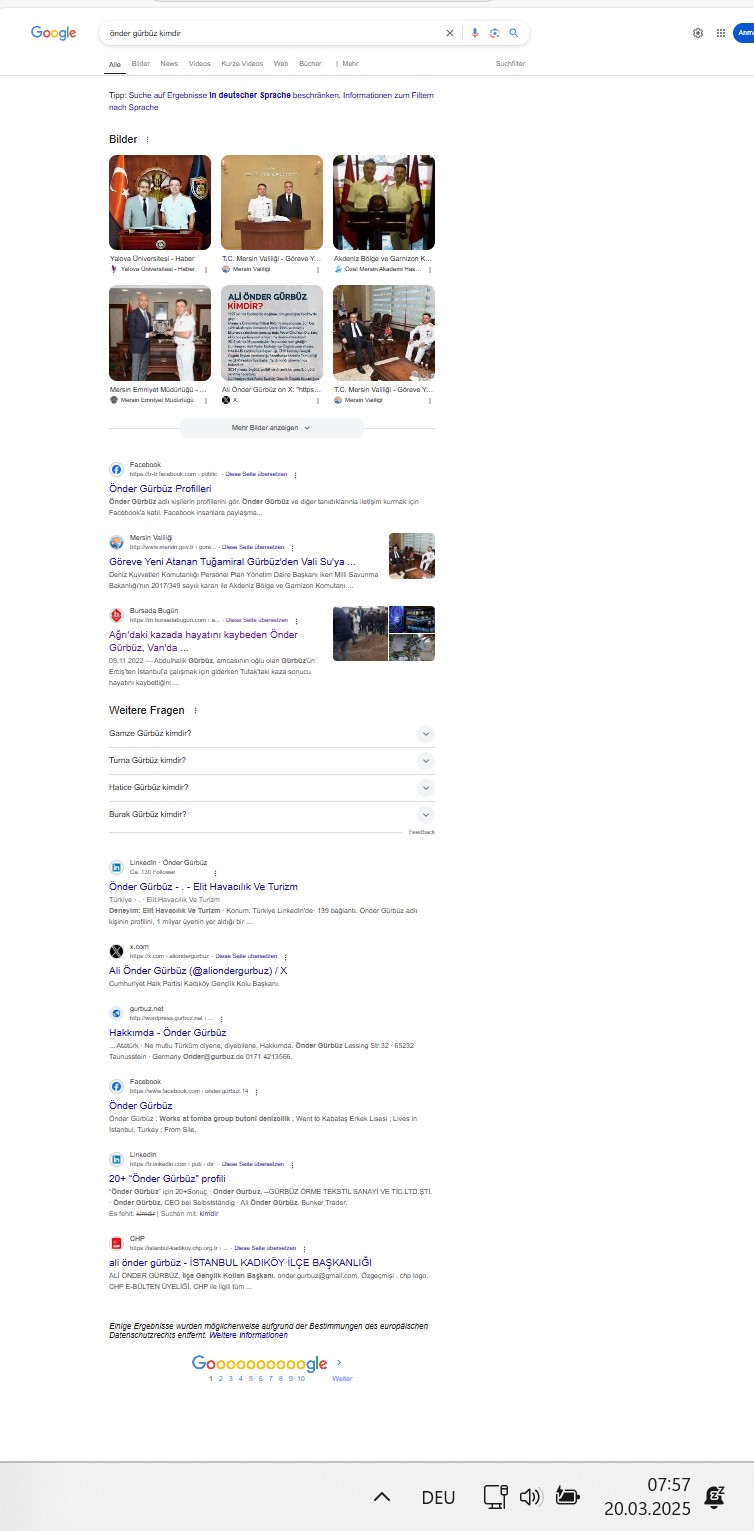
Task: Open volume speaker icon in system tray
Action: coord(530,1497)
